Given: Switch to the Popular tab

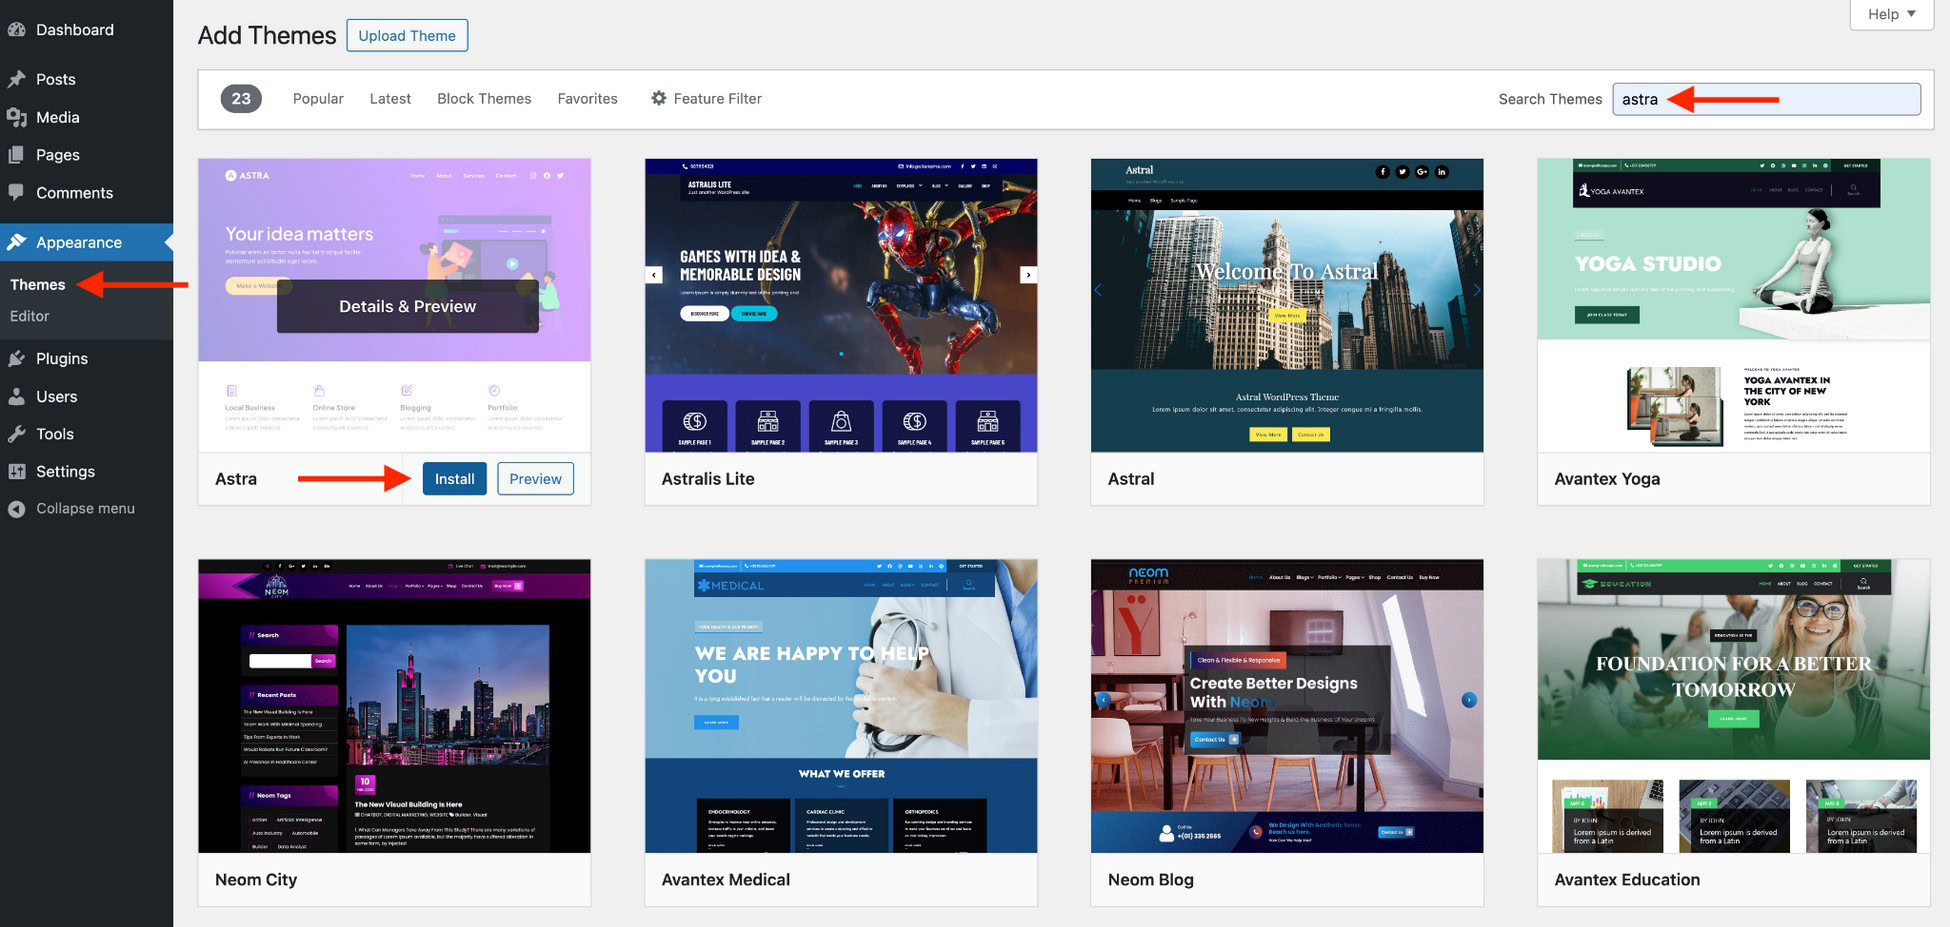Looking at the screenshot, I should (318, 98).
